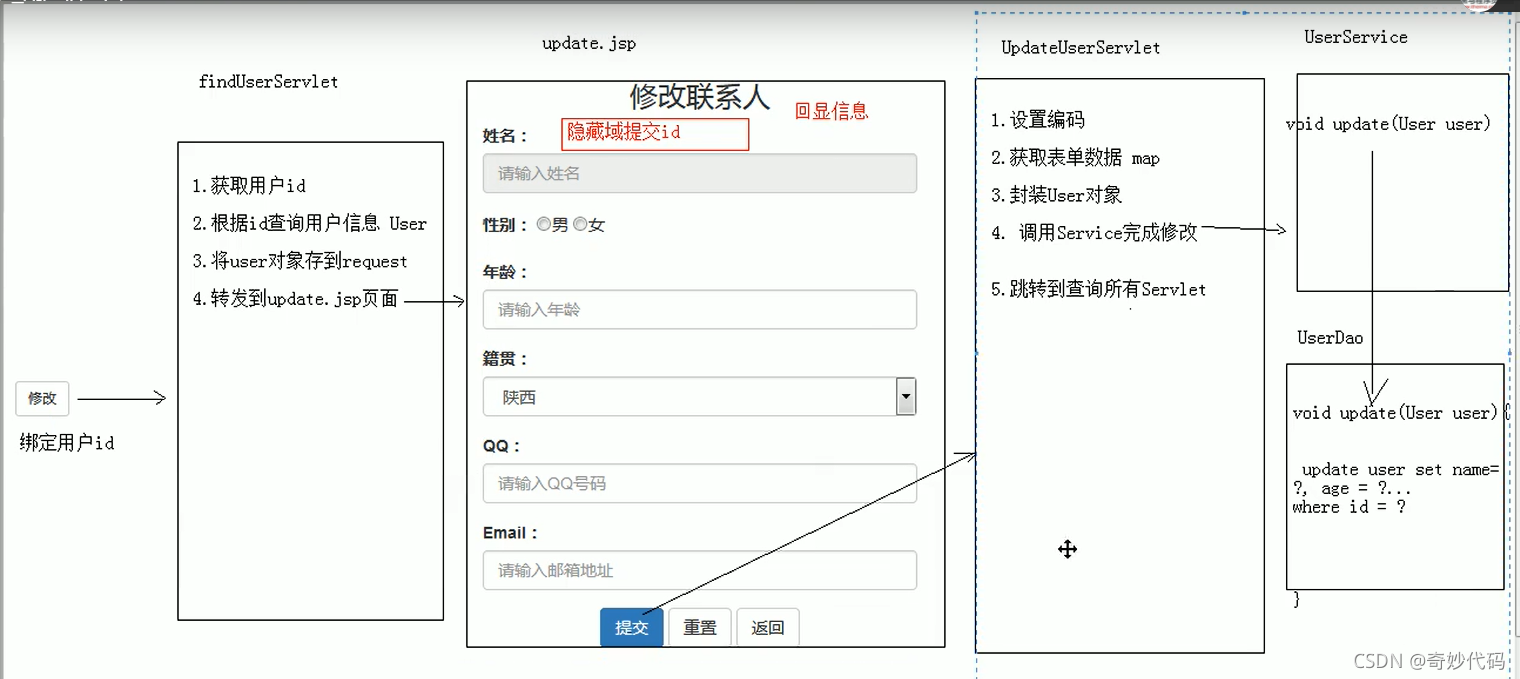The height and width of the screenshot is (679, 1520).
Task: Click the text 4. 调用Service完成修改
Action: tap(1094, 233)
